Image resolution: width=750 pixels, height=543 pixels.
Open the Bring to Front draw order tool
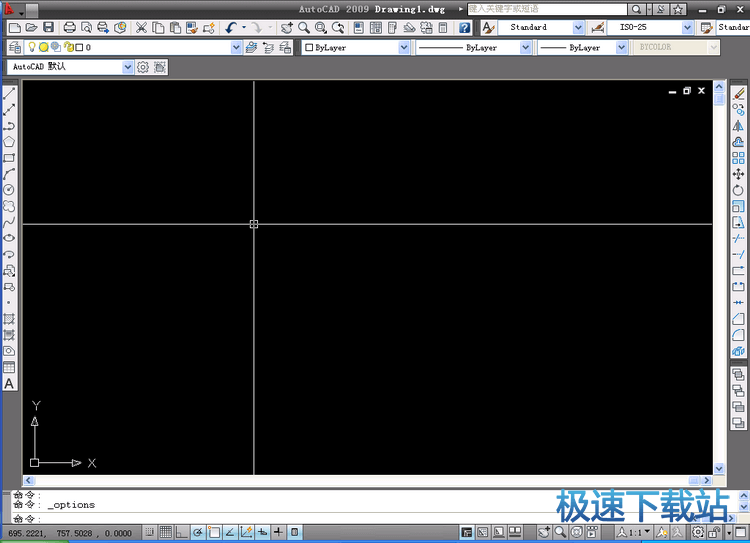tap(739, 375)
